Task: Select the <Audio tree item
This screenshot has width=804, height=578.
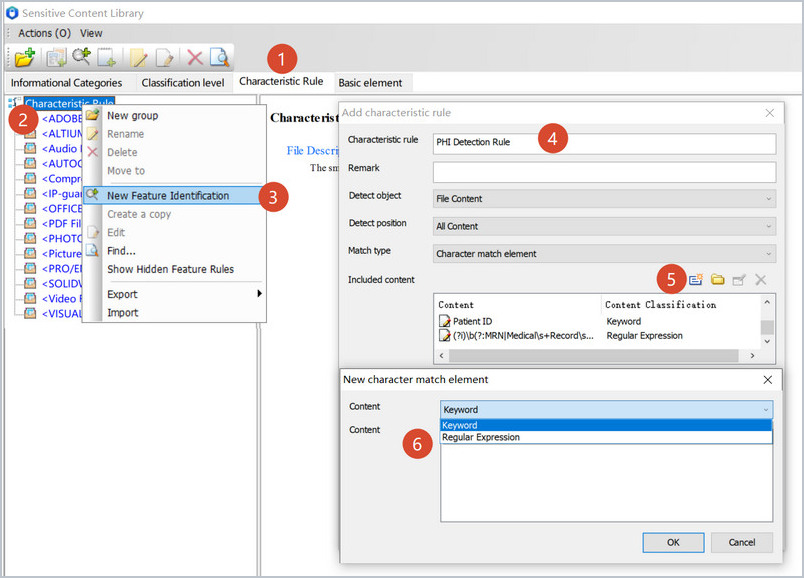Action: [61, 148]
